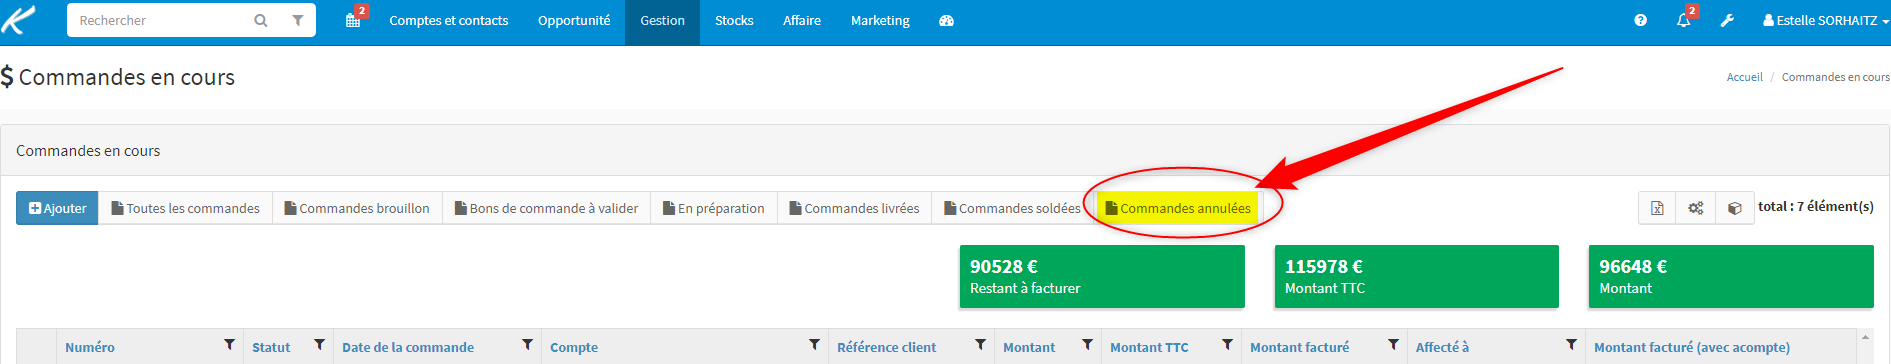Click the Restant à facturer green card
1891x364 pixels.
pos(1102,277)
